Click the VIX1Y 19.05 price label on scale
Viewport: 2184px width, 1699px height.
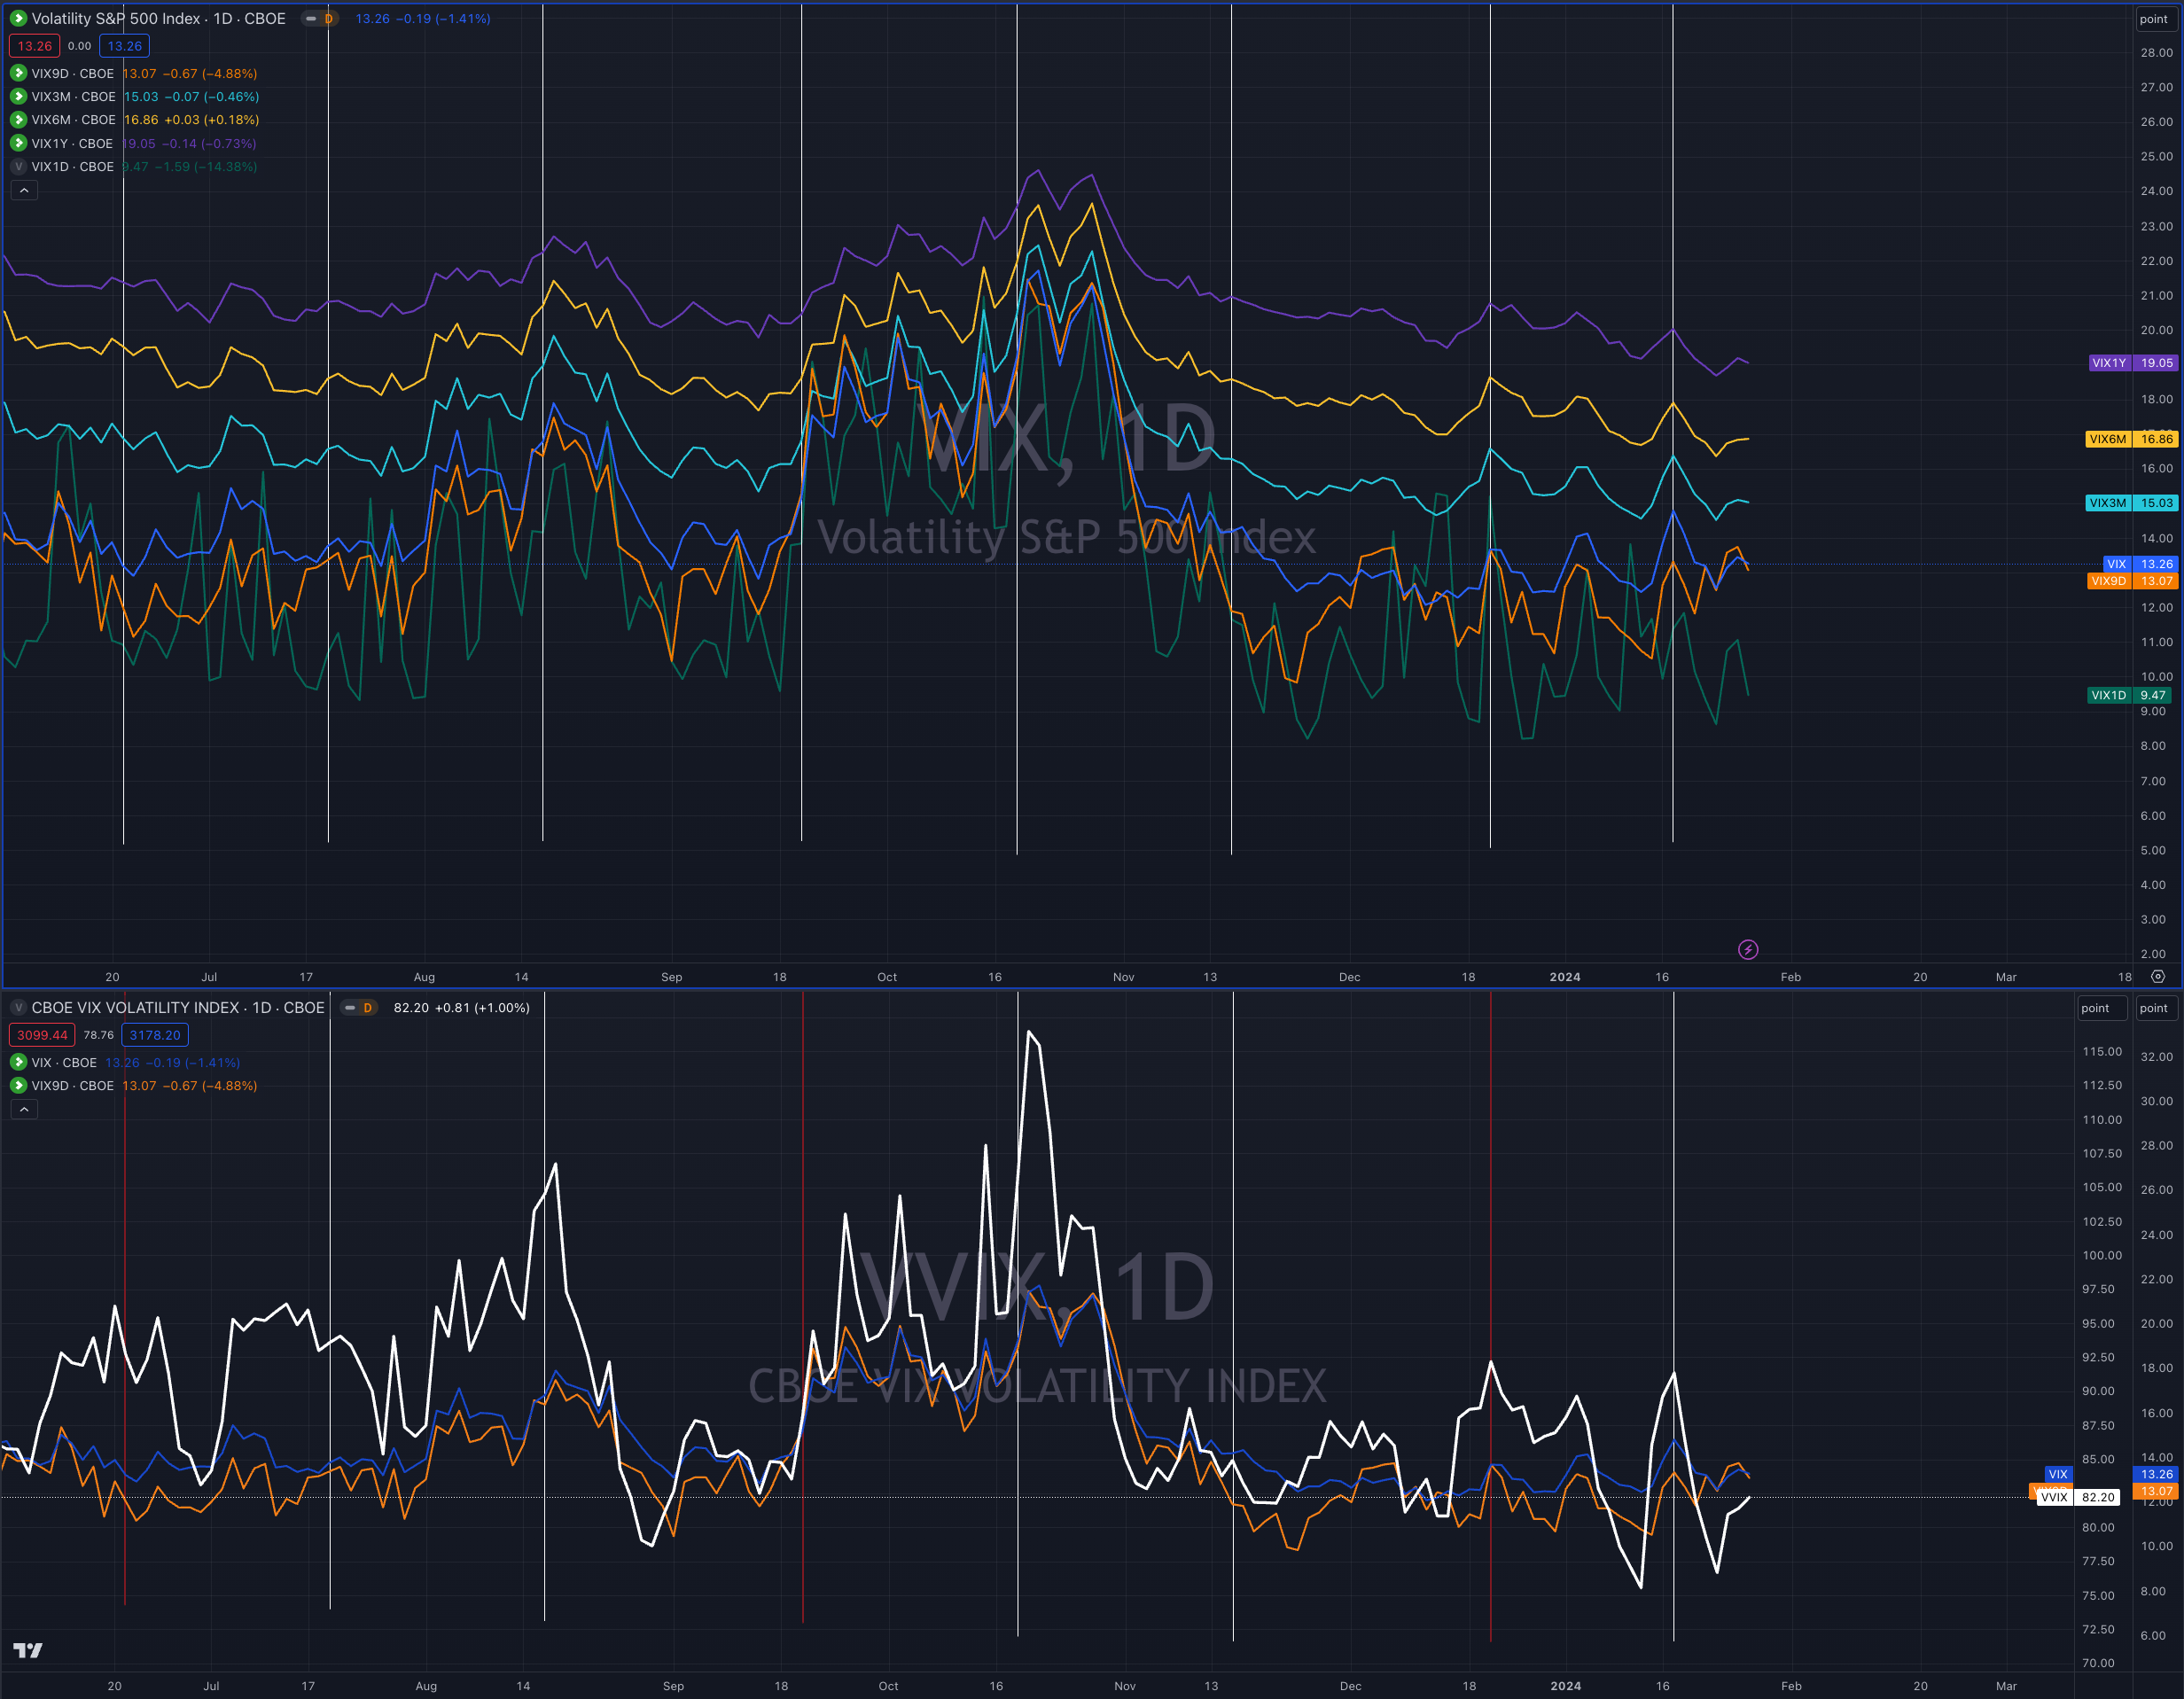point(2156,363)
